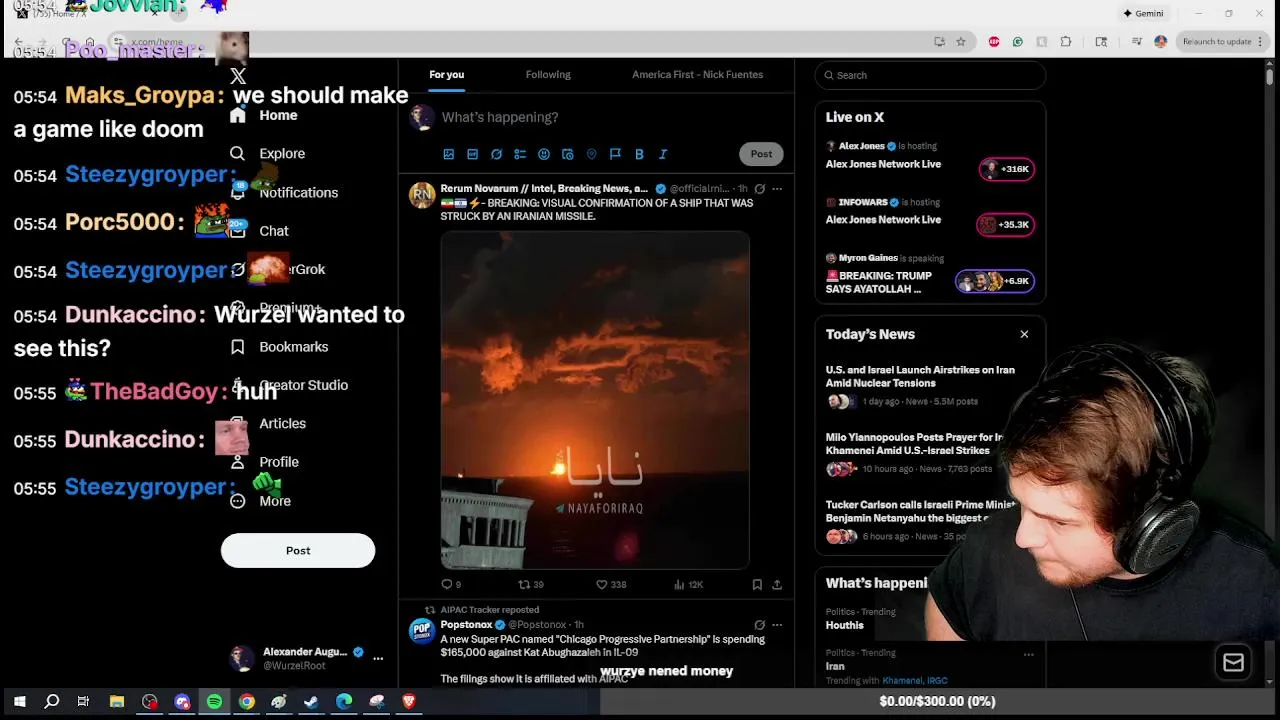Image resolution: width=1280 pixels, height=720 pixels.
Task: Expand the More item in the sidebar
Action: [260, 501]
